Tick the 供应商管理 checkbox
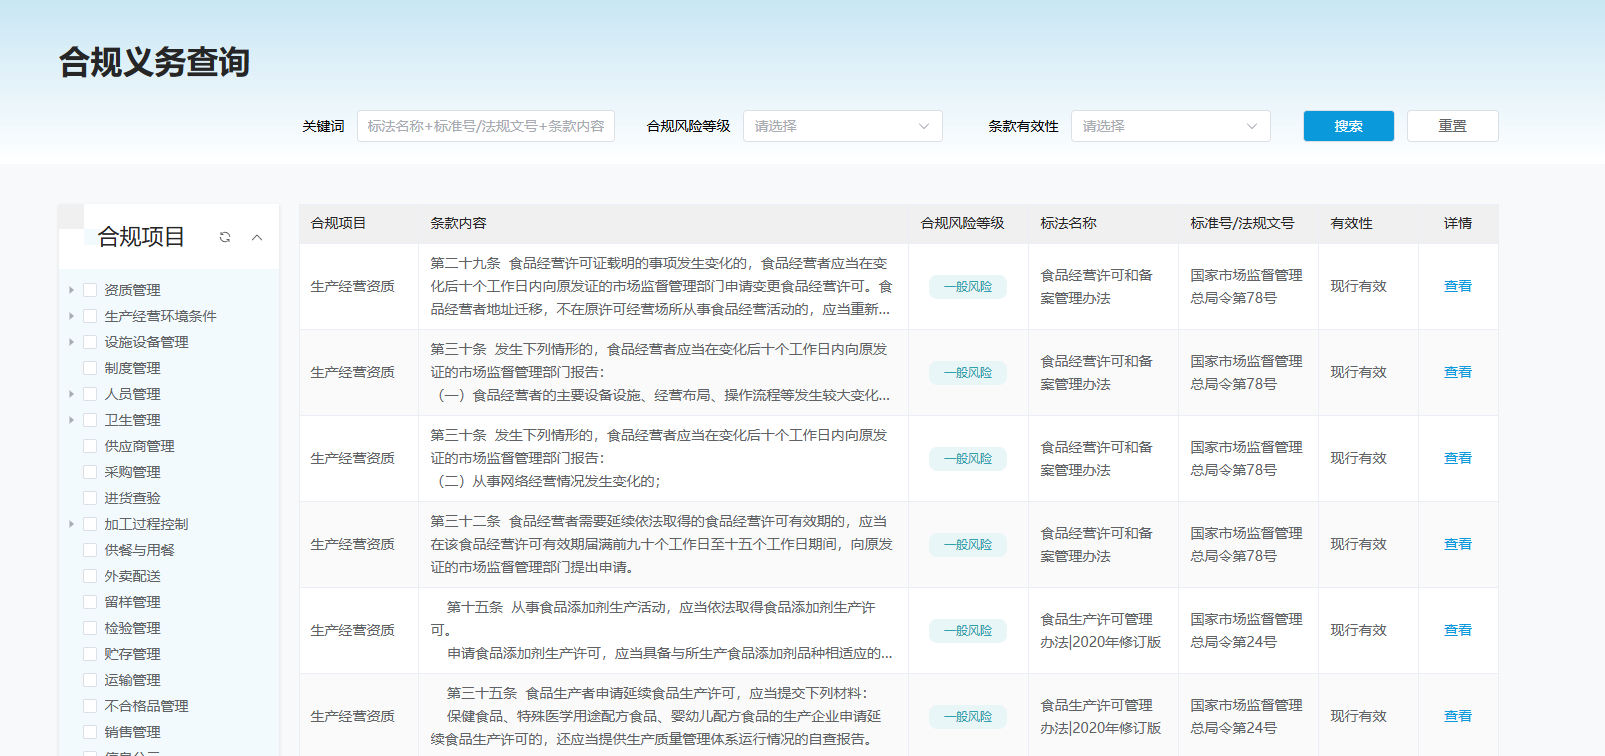This screenshot has height=756, width=1605. (x=90, y=446)
